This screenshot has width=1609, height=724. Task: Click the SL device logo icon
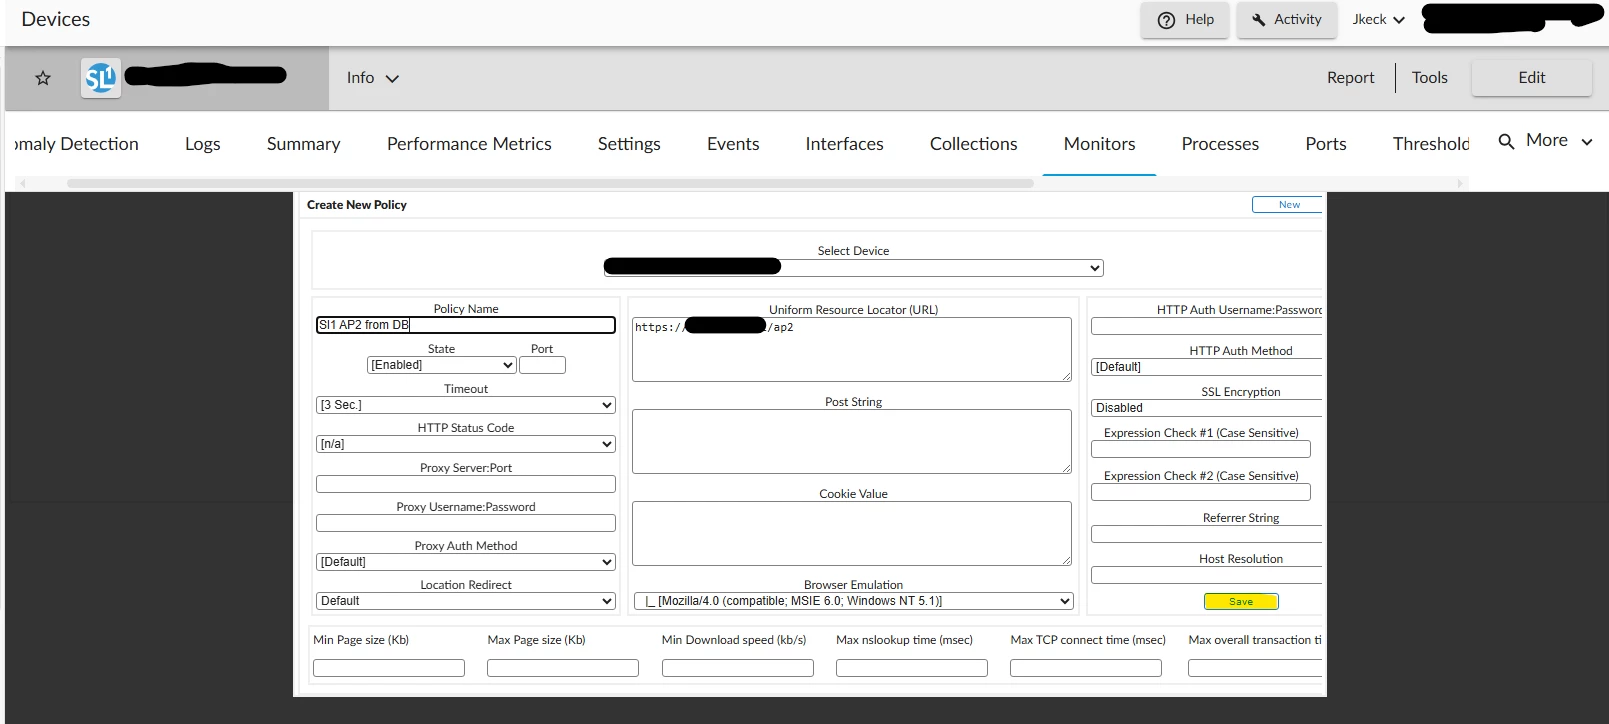pyautogui.click(x=101, y=78)
